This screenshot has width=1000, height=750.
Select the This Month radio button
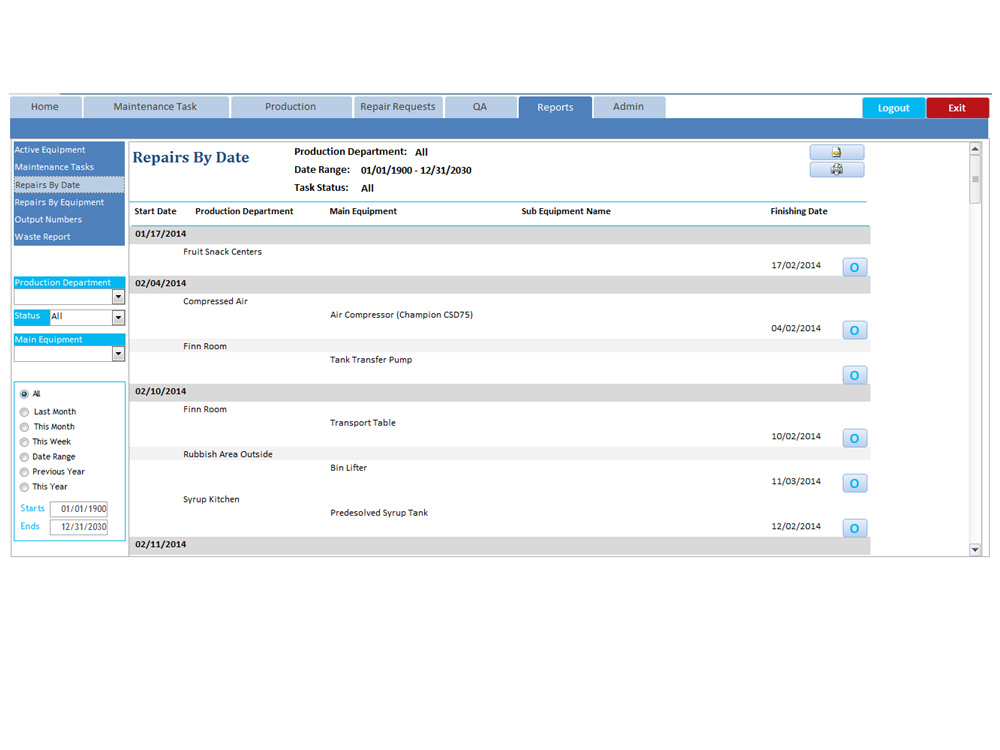pyautogui.click(x=24, y=427)
